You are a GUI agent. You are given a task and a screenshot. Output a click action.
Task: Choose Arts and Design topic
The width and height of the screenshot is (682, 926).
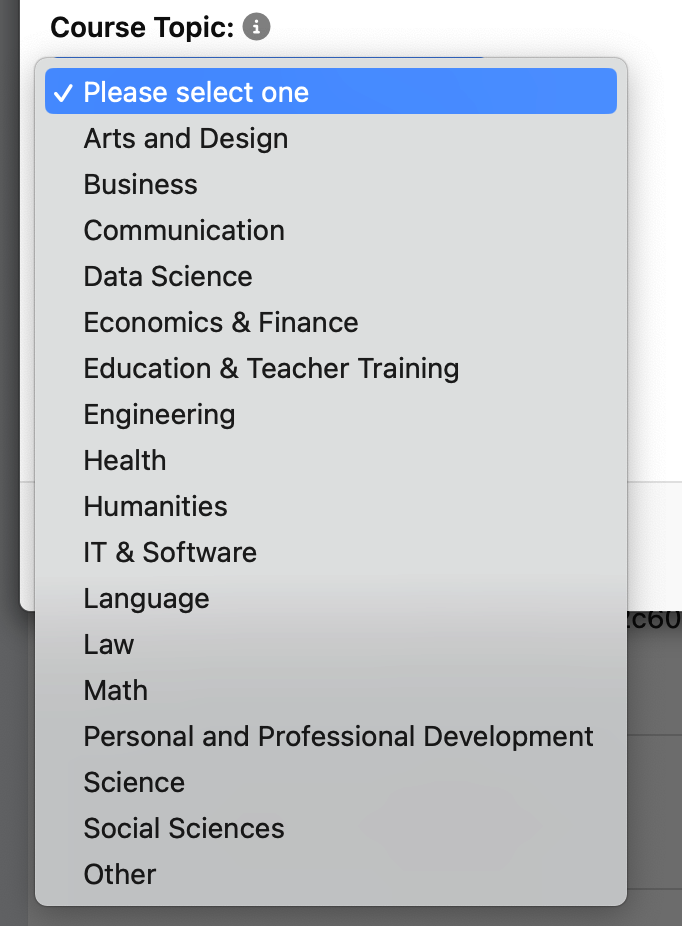(331, 138)
